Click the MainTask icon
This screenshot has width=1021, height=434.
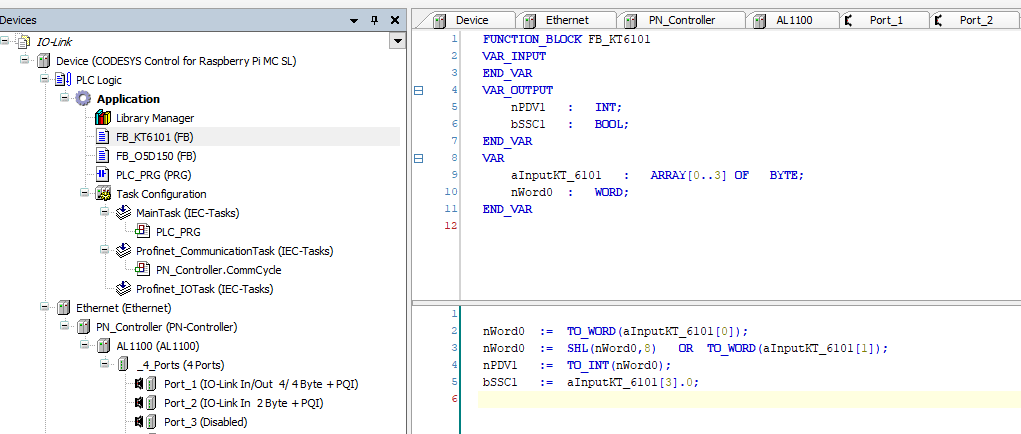(x=123, y=212)
